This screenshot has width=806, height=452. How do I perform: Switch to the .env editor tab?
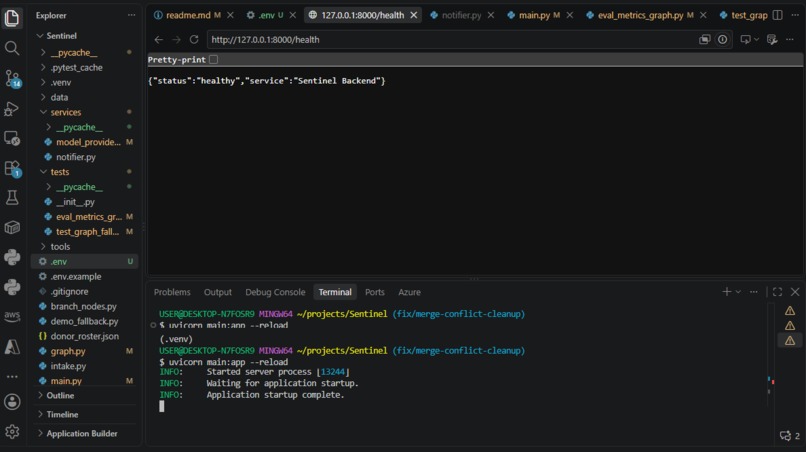(266, 15)
